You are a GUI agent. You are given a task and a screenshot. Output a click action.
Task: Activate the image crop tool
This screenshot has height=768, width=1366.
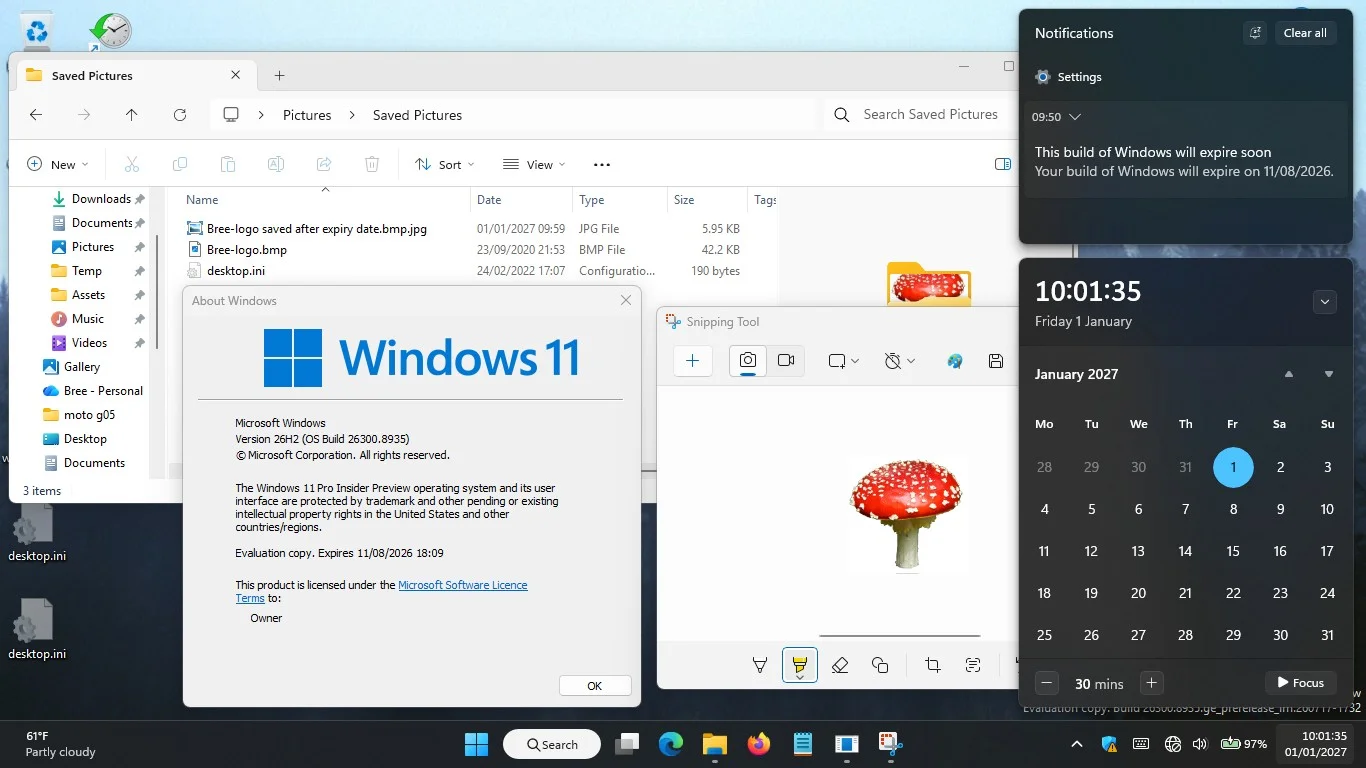point(933,665)
